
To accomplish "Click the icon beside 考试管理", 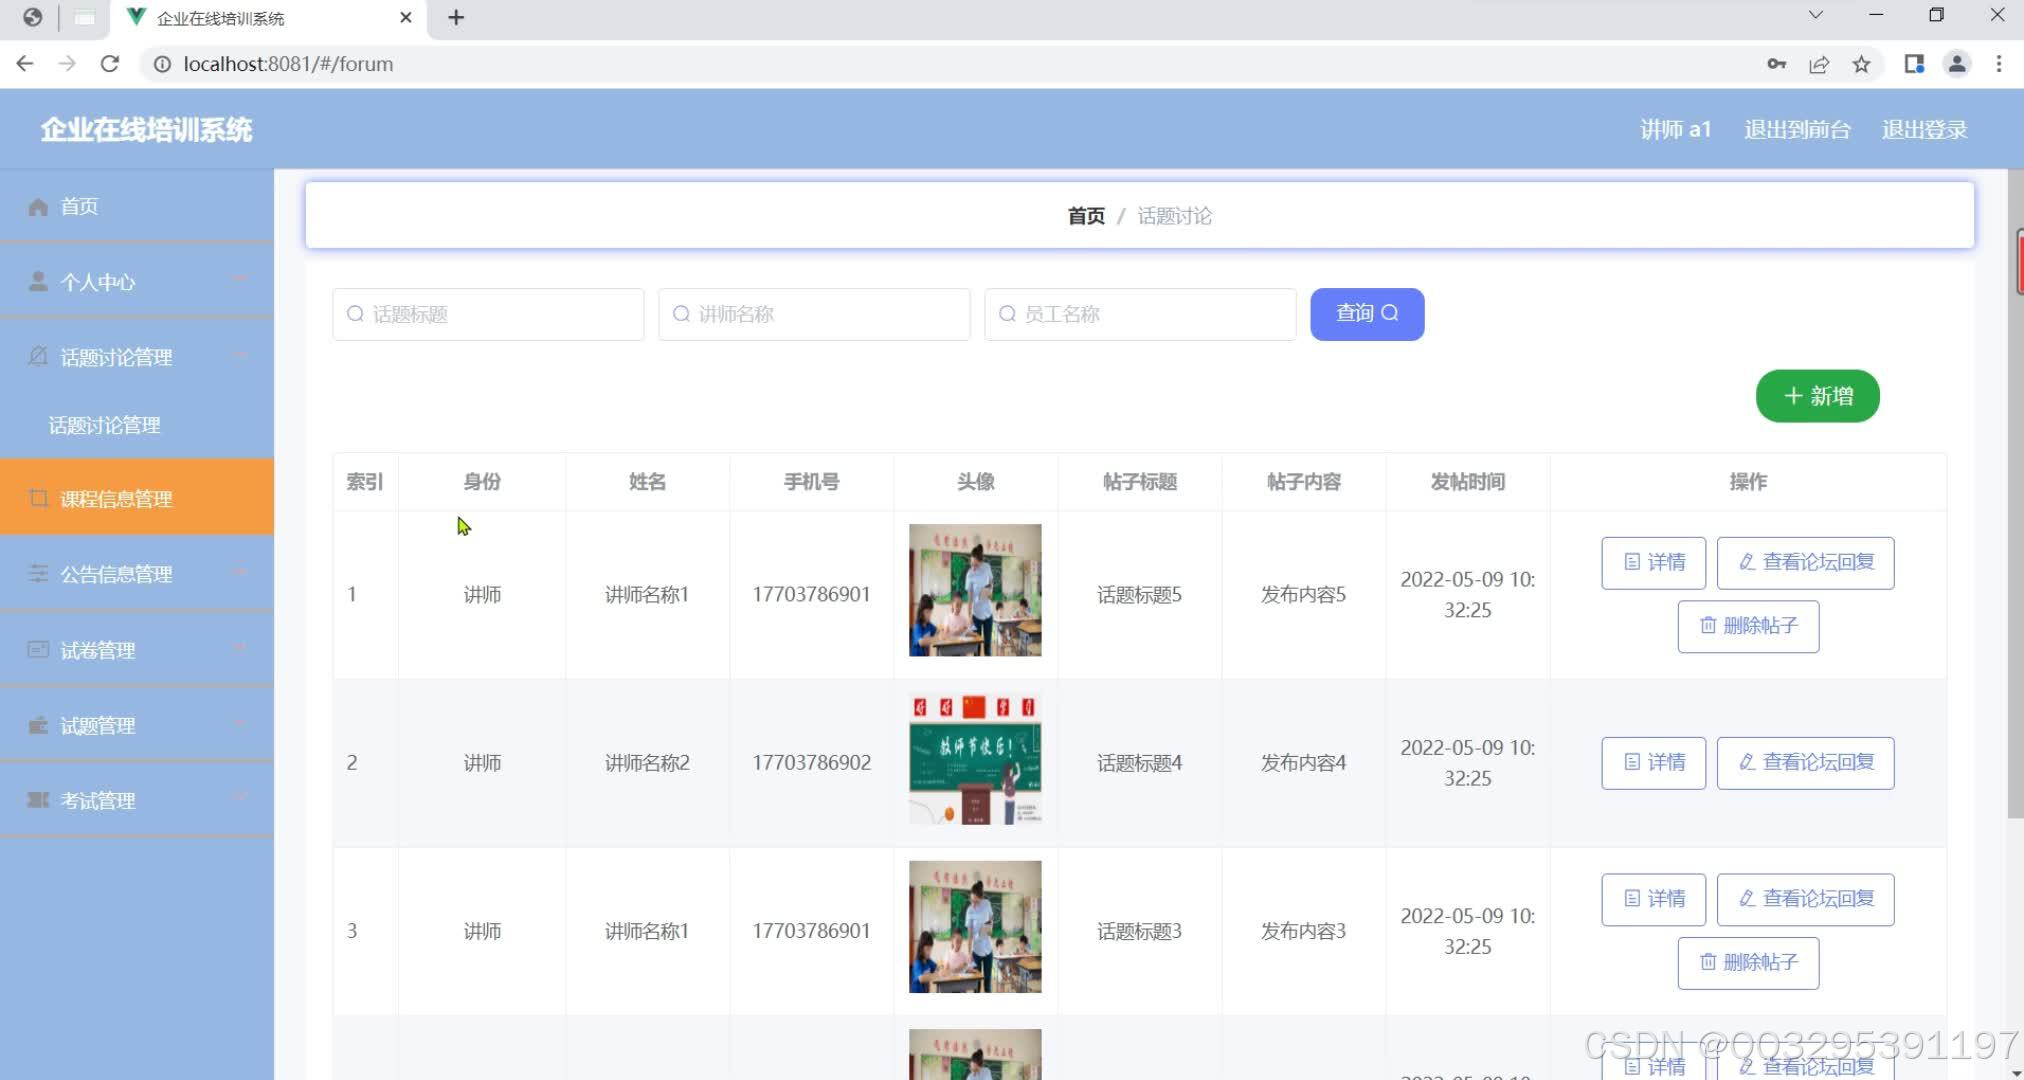I will pyautogui.click(x=38, y=800).
